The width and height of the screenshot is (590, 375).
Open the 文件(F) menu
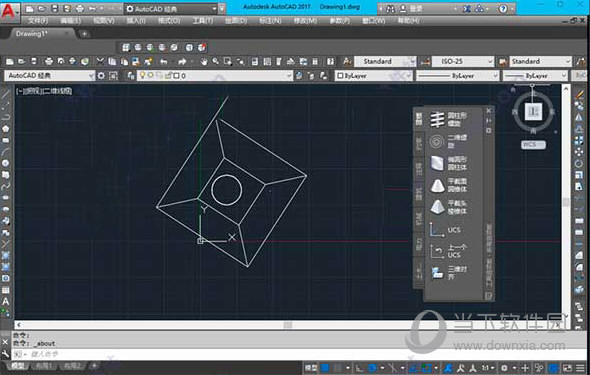point(38,21)
